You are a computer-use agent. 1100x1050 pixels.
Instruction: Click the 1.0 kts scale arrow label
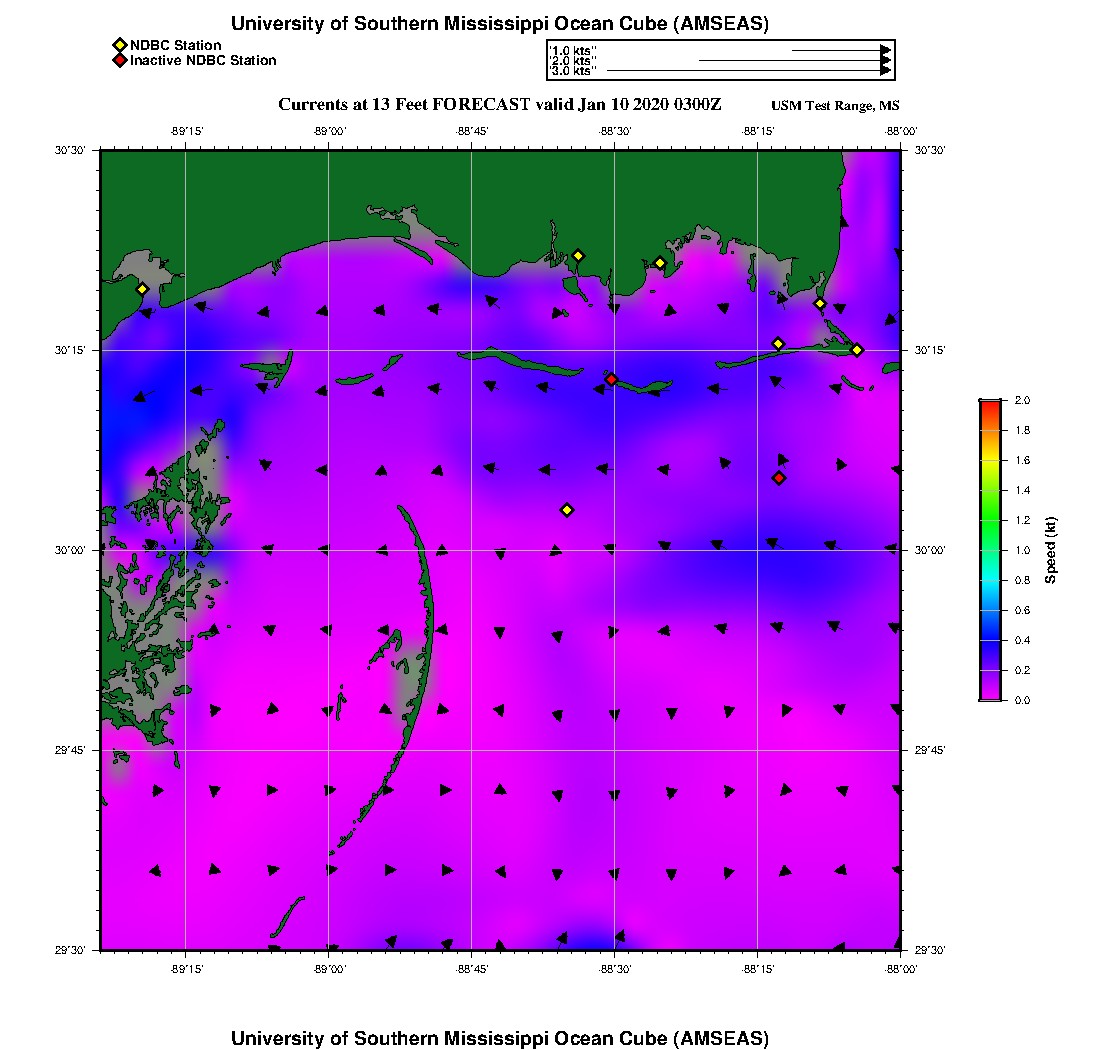pyautogui.click(x=574, y=50)
